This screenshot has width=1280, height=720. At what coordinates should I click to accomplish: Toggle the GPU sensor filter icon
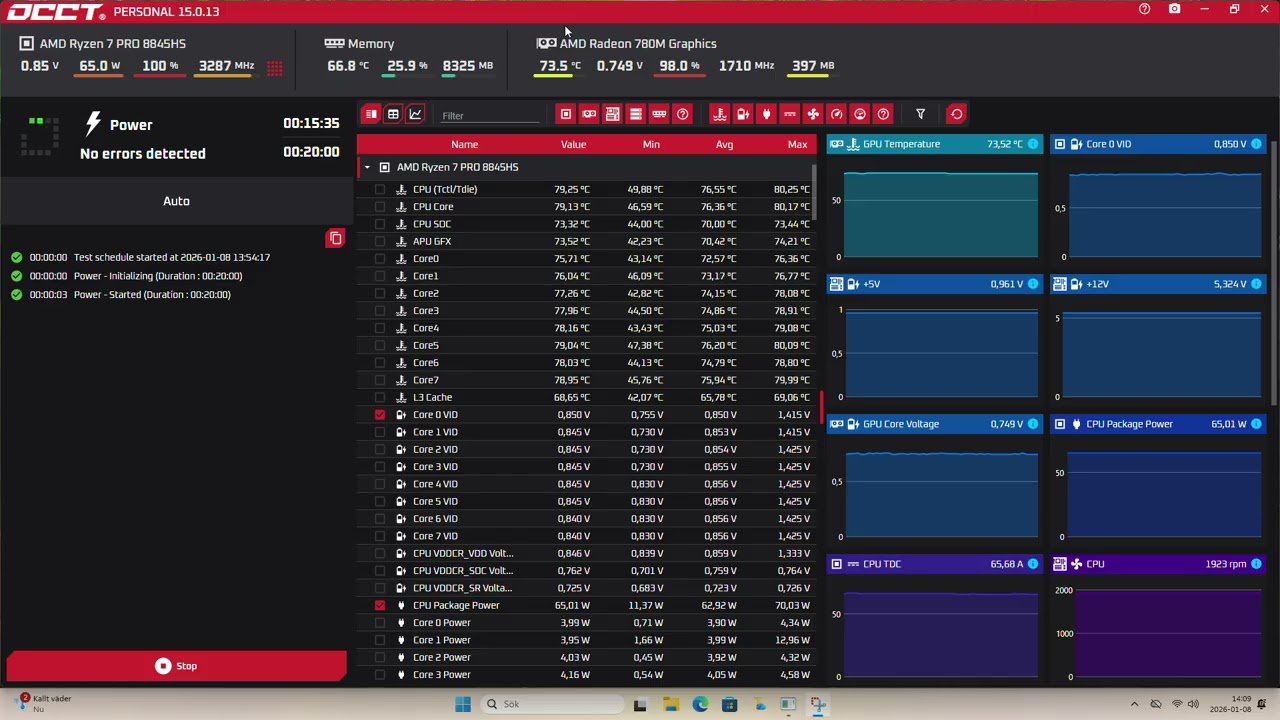(589, 114)
